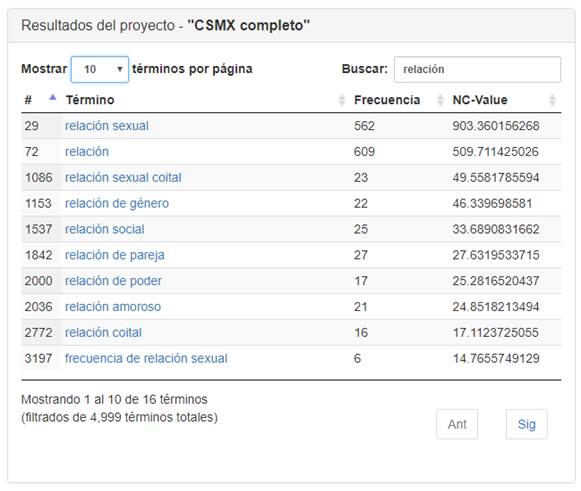Open the 'relación social' term link
The image size is (581, 491).
point(104,229)
